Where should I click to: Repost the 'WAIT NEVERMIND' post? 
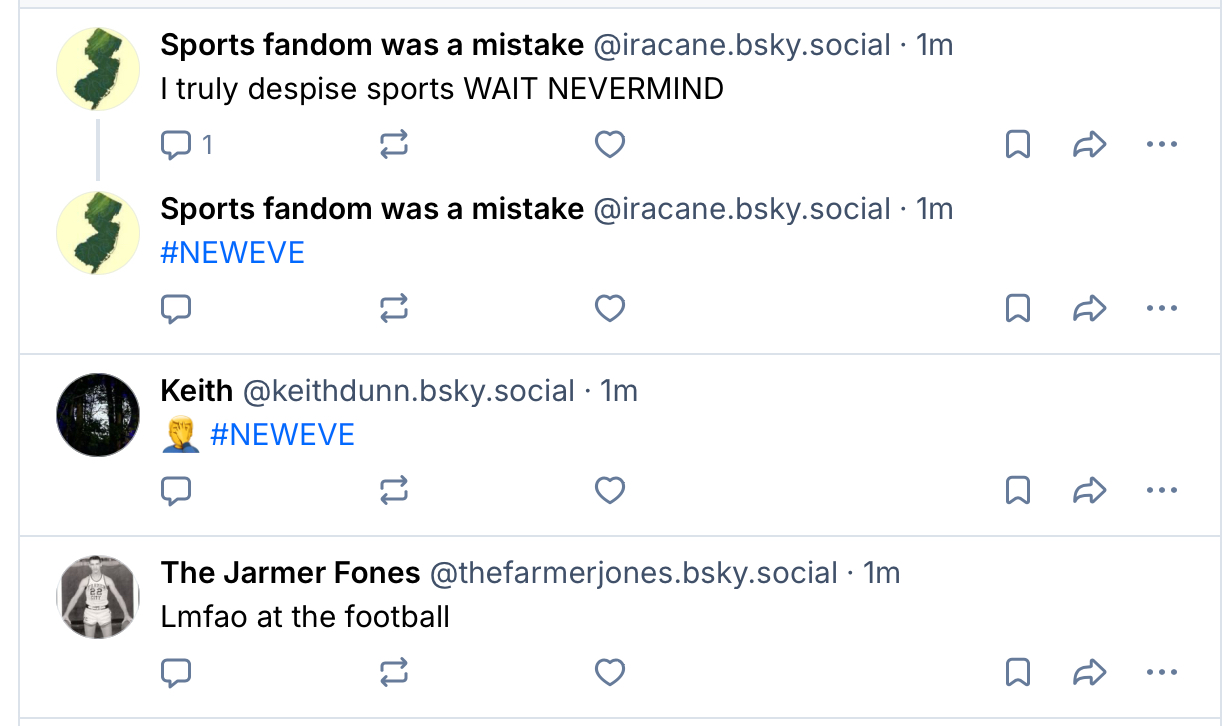394,146
